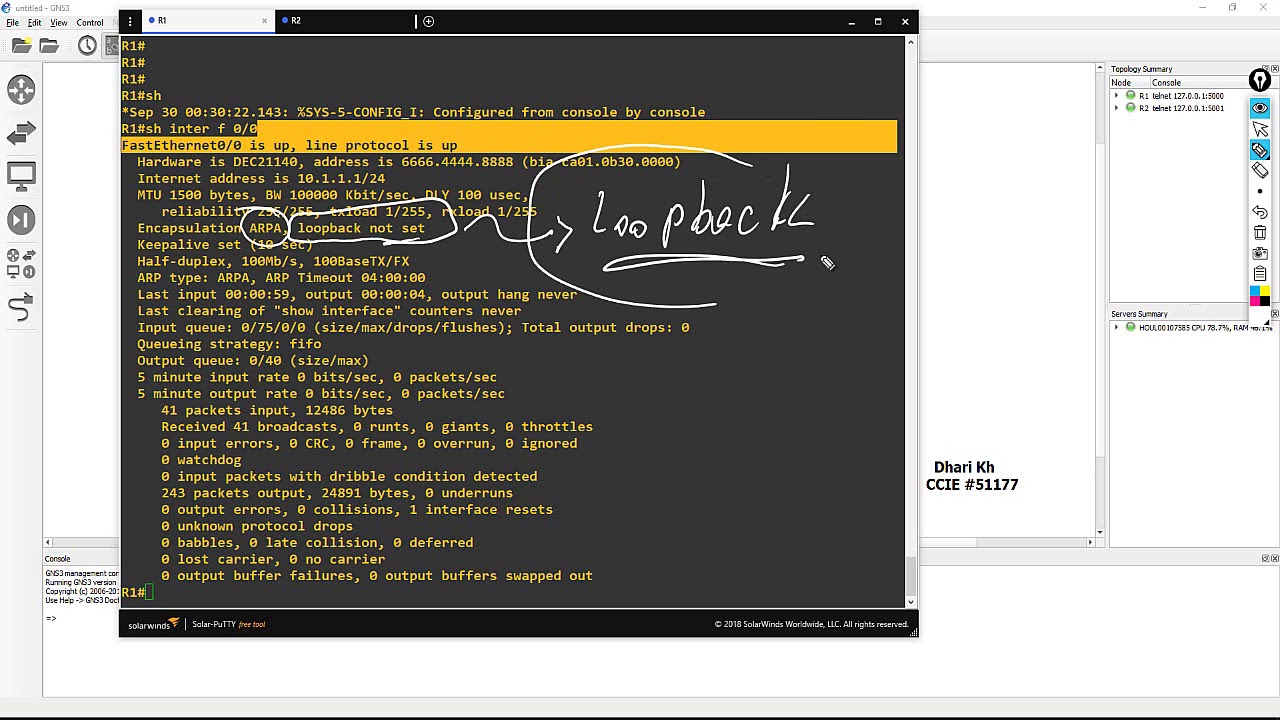The width and height of the screenshot is (1280, 720).
Task: Click the open project folder icon
Action: click(x=48, y=45)
